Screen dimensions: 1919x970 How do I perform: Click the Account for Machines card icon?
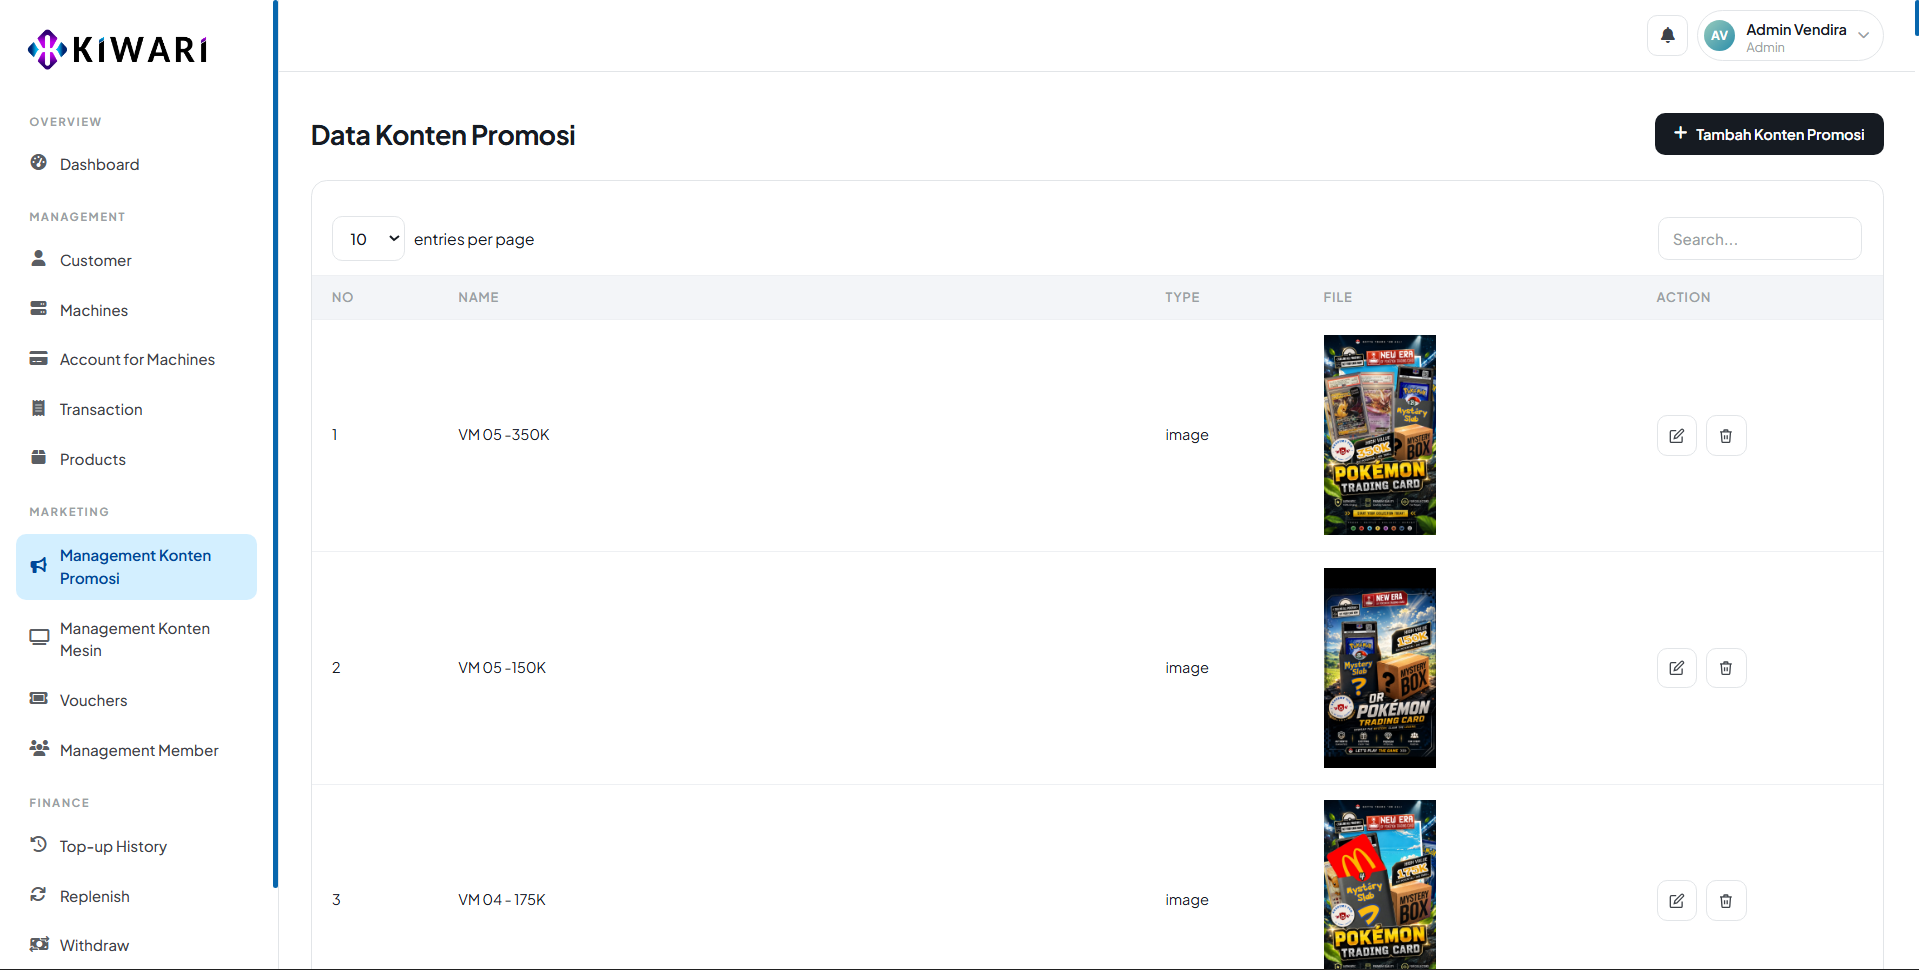[x=39, y=358]
